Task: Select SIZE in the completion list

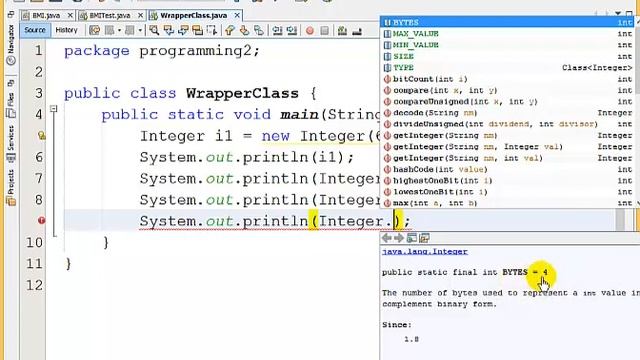Action: pos(507,56)
